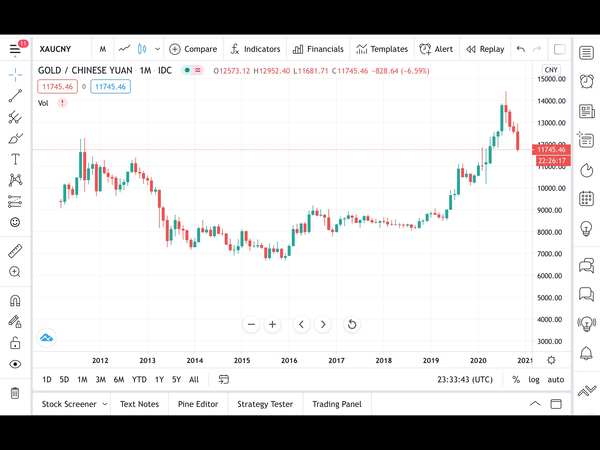Expand the chart style dropdown arrow
Screen dimensions: 600x450
[157, 49]
